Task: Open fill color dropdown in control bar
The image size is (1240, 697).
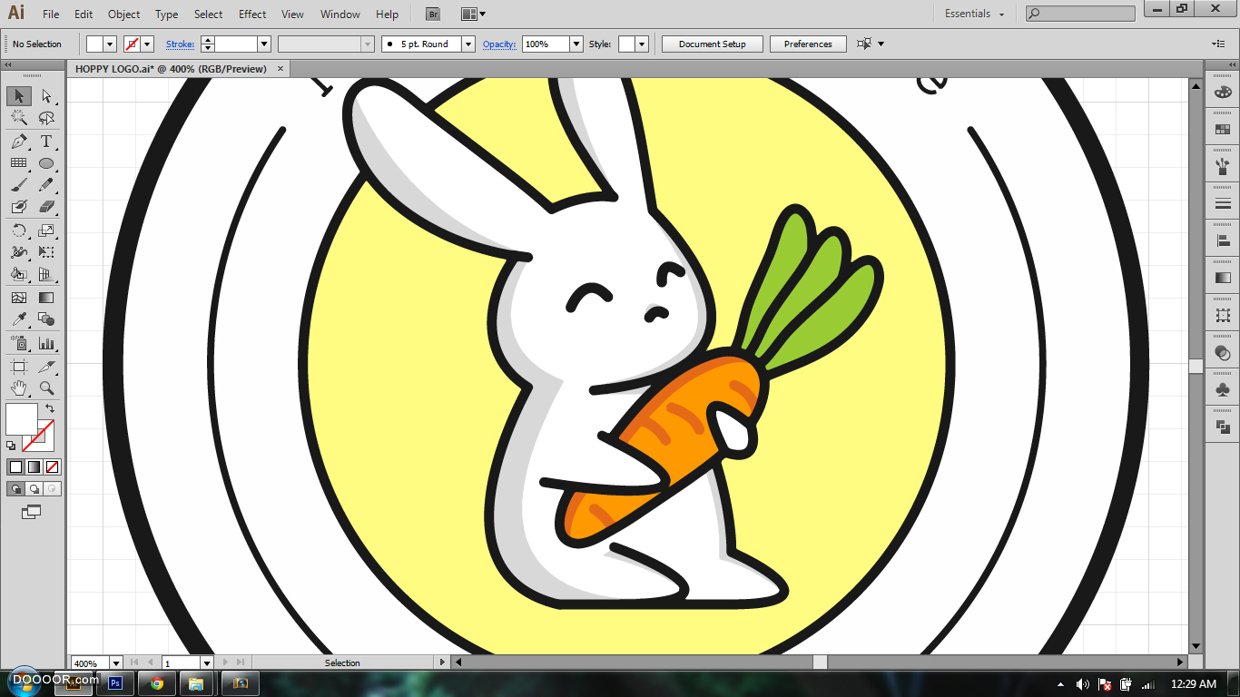Action: pyautogui.click(x=110, y=44)
